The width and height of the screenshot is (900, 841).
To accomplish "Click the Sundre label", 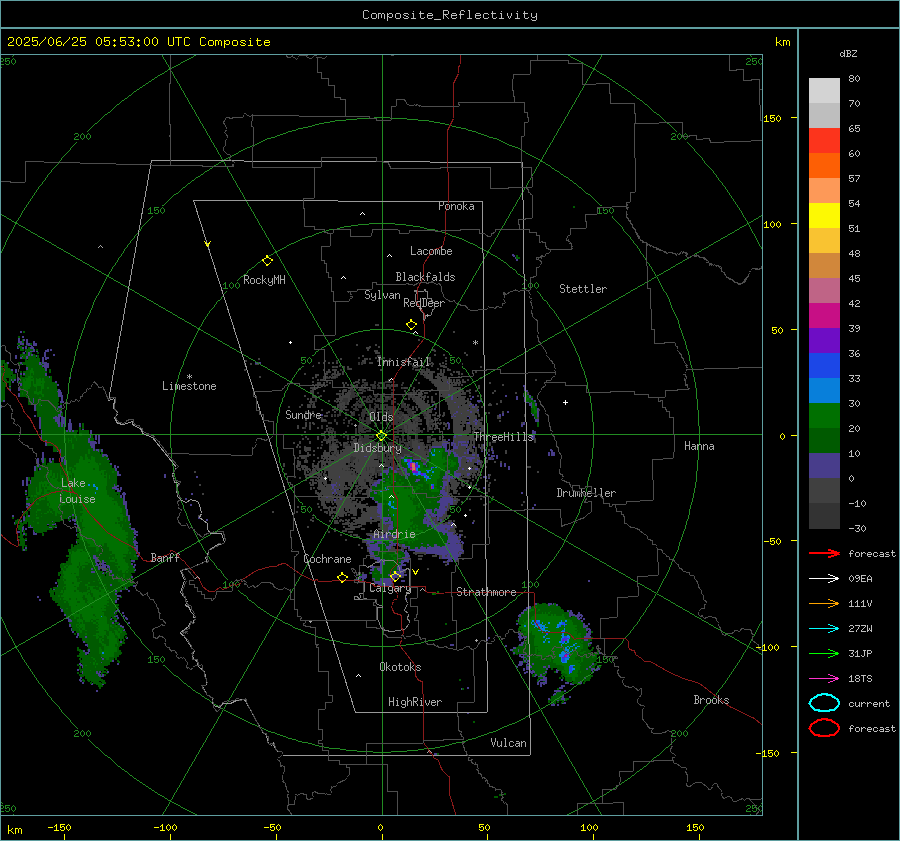I will click(304, 414).
